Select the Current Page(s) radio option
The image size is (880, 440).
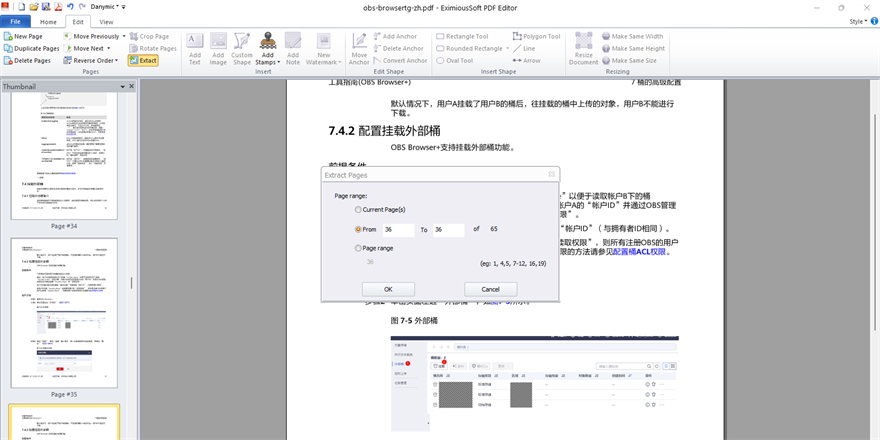point(358,209)
